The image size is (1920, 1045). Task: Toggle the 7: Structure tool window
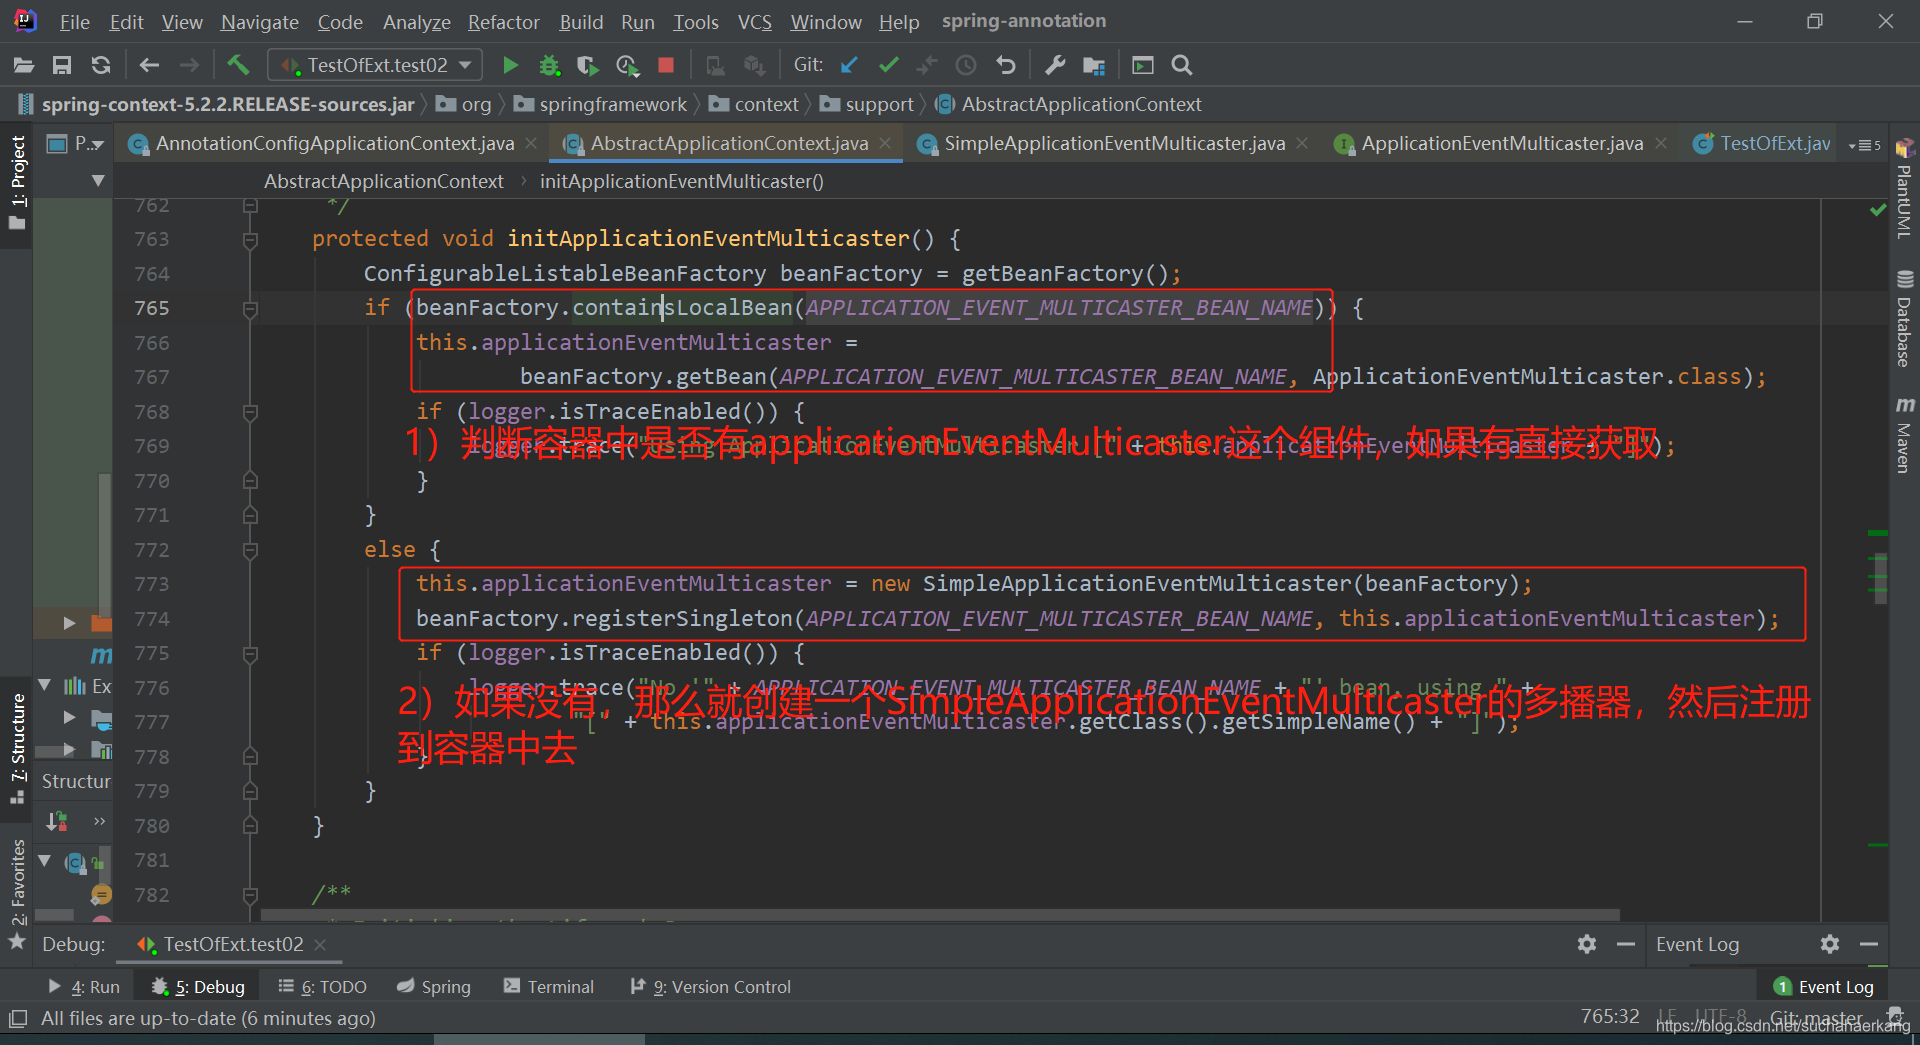pos(18,749)
